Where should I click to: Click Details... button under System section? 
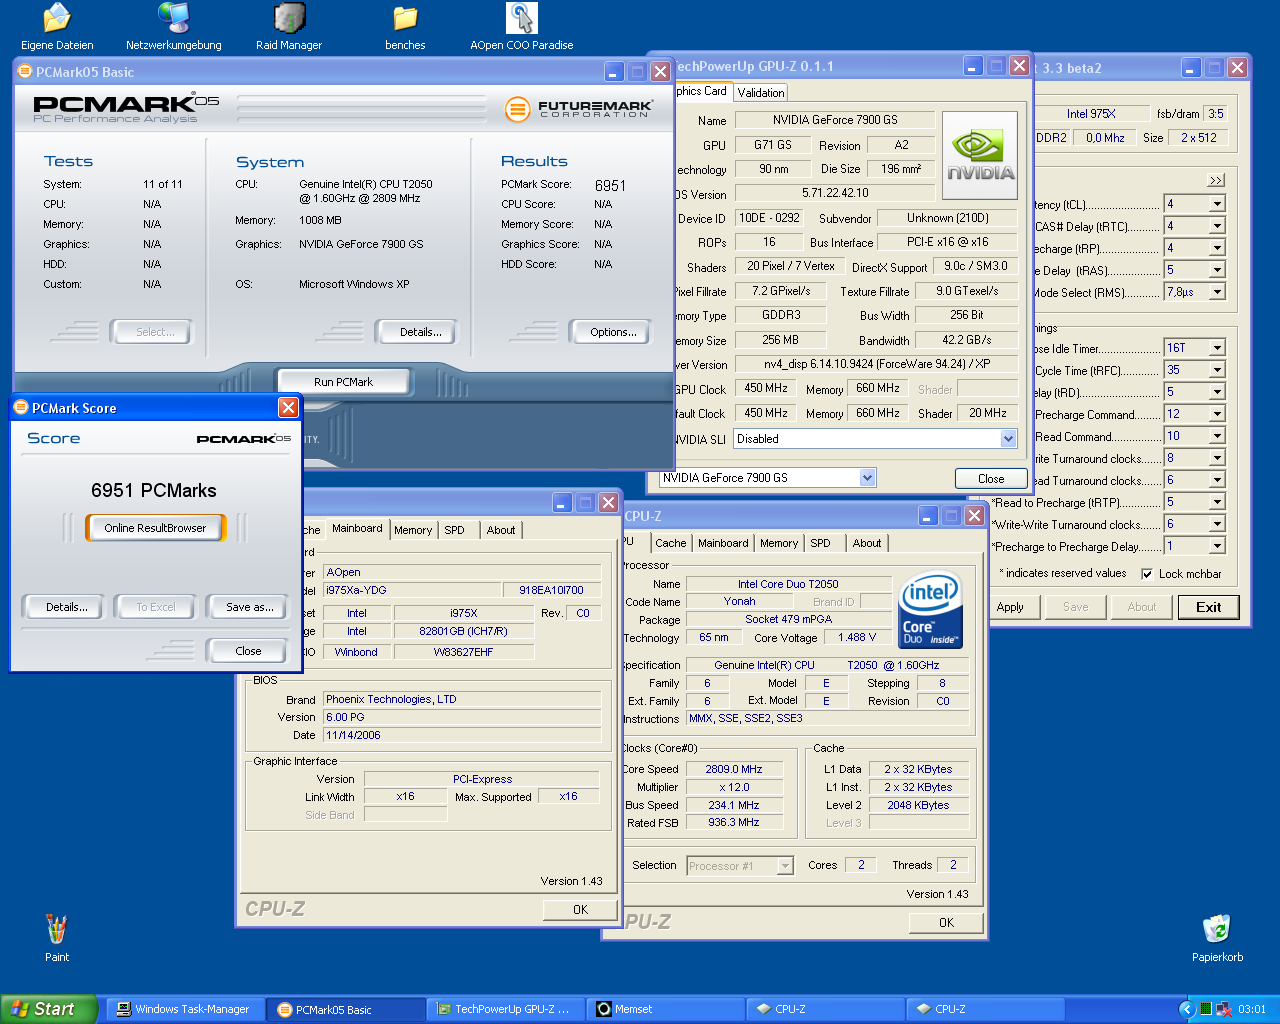click(420, 332)
